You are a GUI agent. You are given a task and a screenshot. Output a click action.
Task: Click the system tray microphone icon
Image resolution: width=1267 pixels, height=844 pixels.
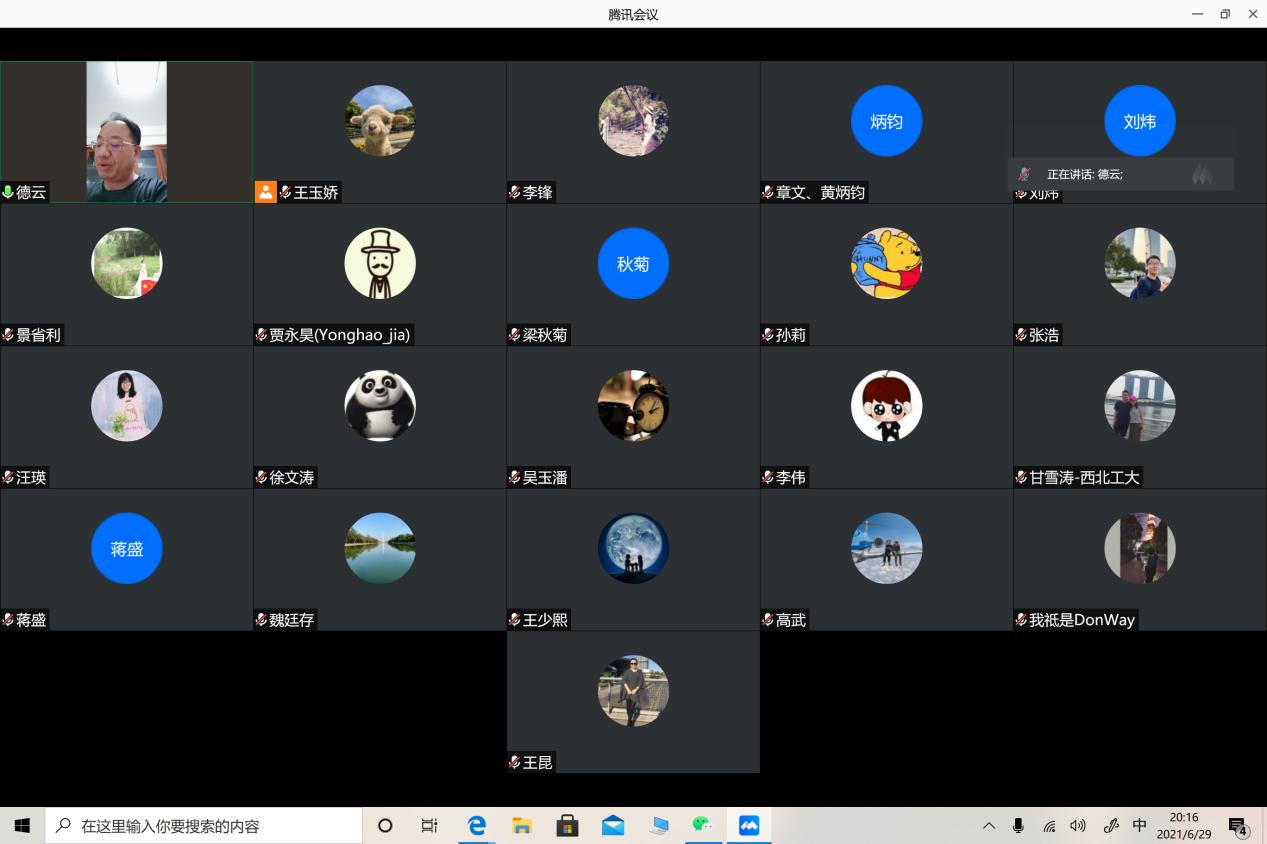point(1018,826)
